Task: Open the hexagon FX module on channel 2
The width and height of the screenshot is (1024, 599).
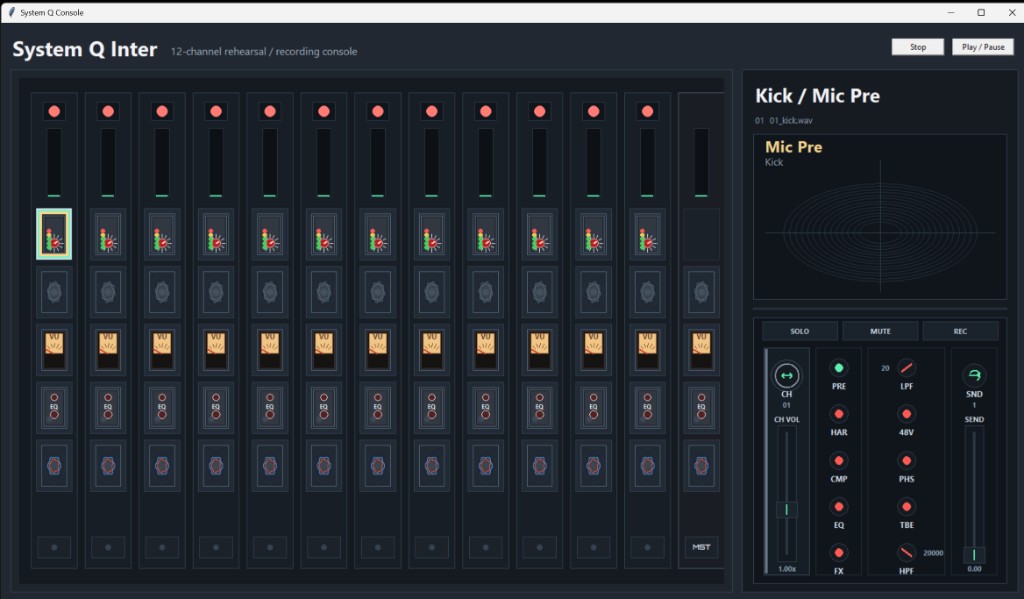Action: (108, 466)
